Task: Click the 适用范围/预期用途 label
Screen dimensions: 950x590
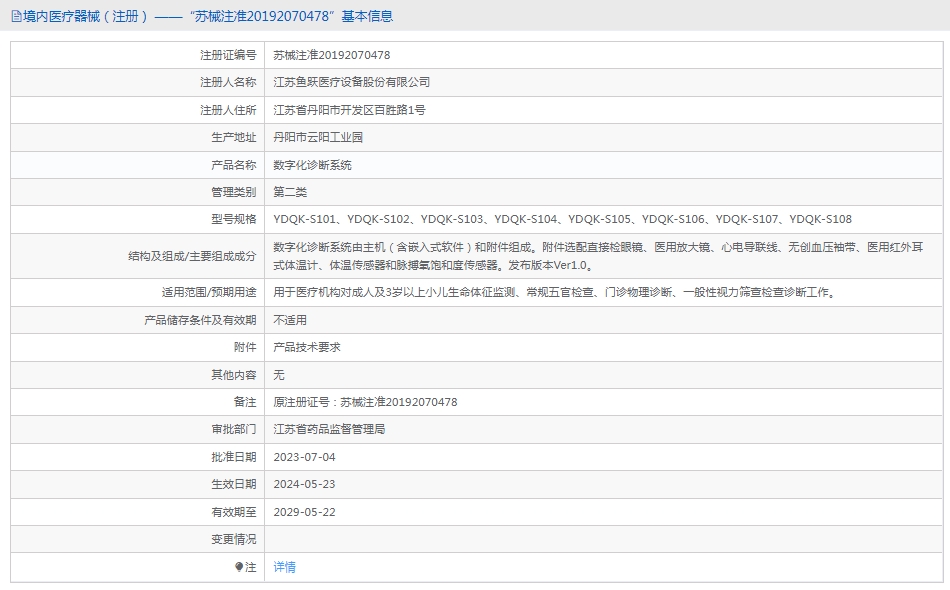Action: 209,293
